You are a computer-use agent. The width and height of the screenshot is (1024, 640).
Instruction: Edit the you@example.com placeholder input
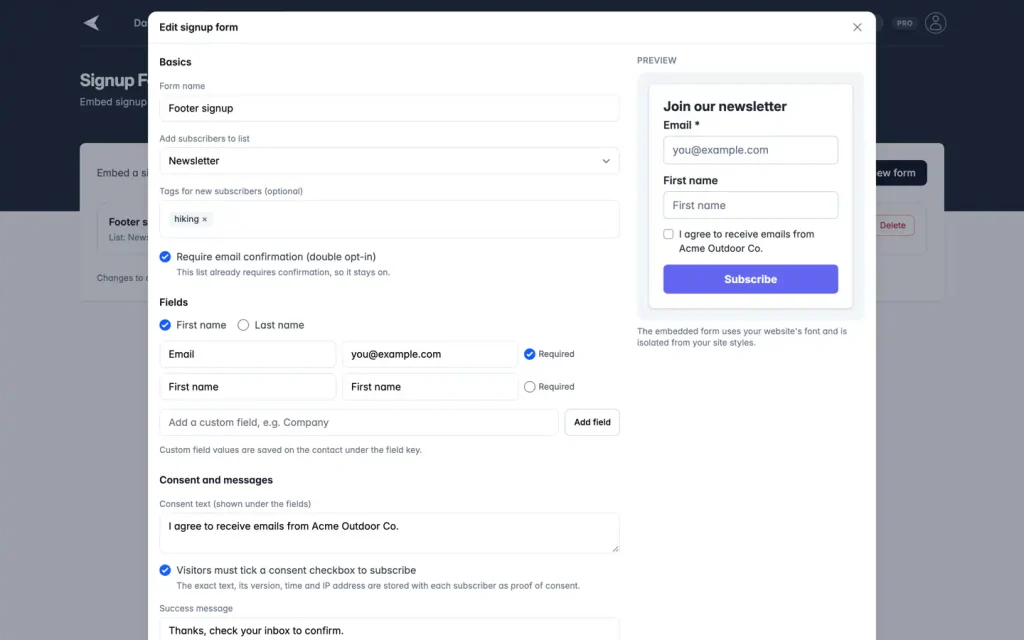430,354
